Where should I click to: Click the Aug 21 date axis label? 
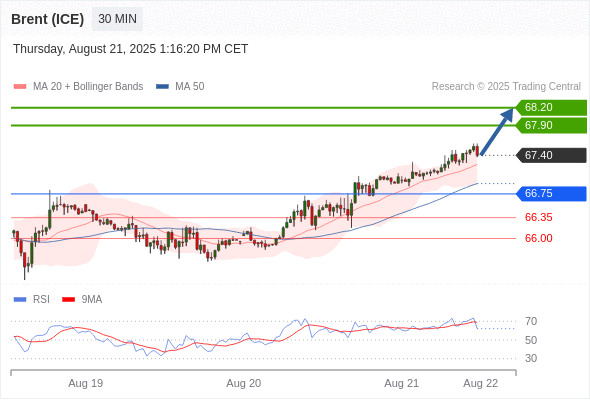[401, 383]
